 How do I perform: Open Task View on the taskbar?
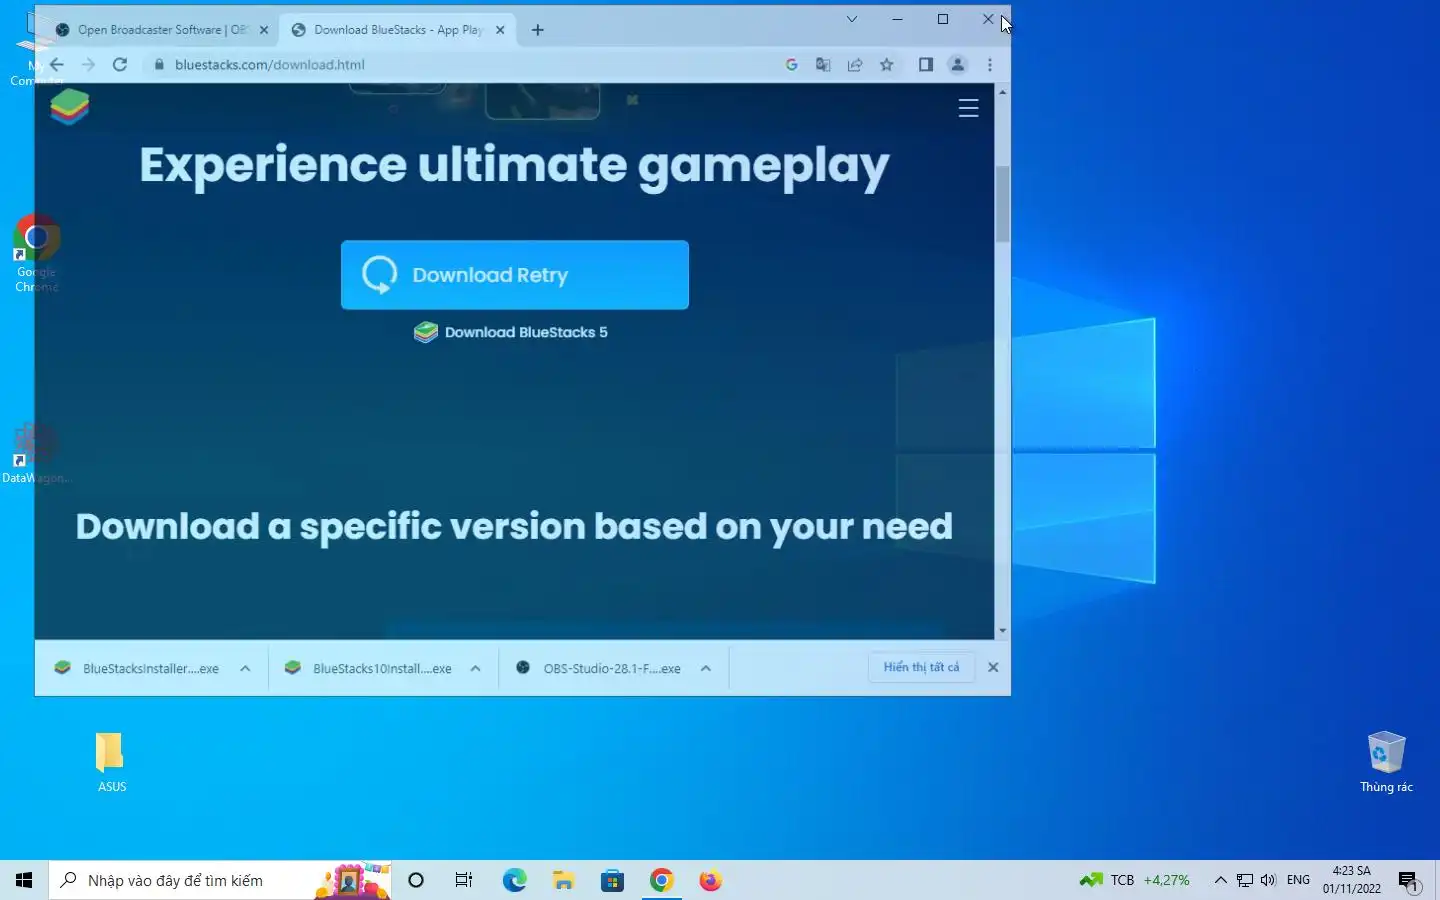(x=464, y=880)
